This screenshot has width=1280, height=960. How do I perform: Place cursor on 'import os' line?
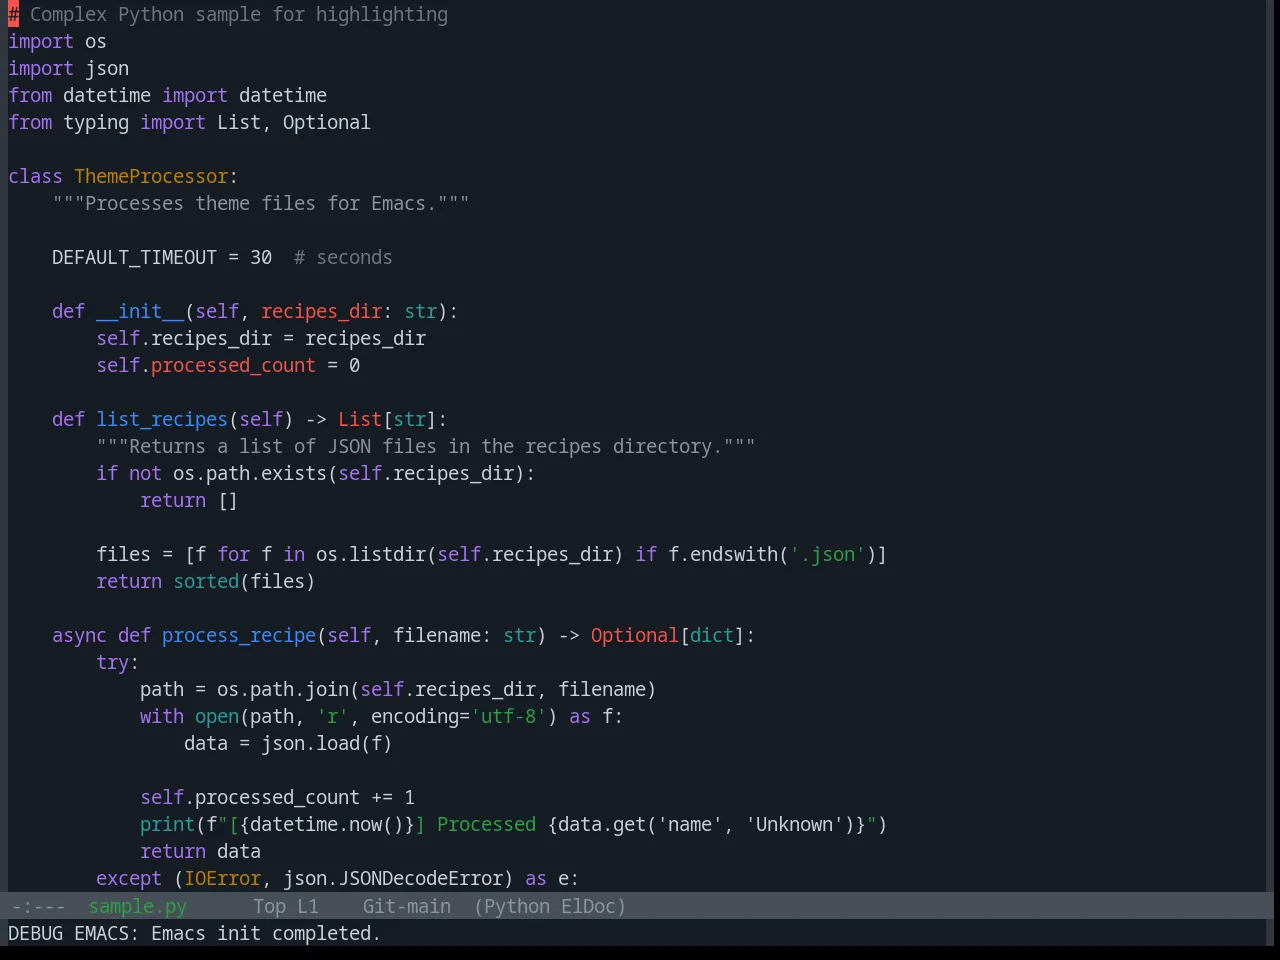57,41
